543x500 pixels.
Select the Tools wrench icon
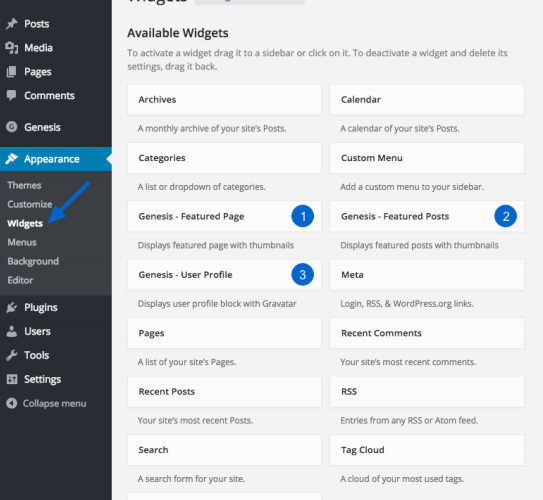12,355
